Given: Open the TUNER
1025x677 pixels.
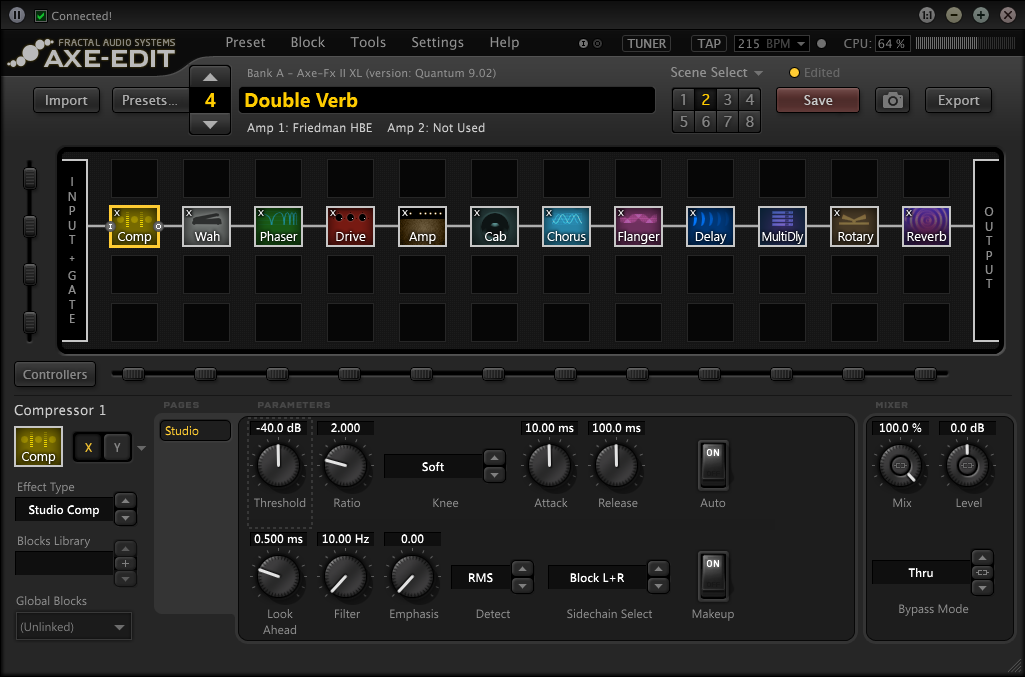Looking at the screenshot, I should coord(647,44).
